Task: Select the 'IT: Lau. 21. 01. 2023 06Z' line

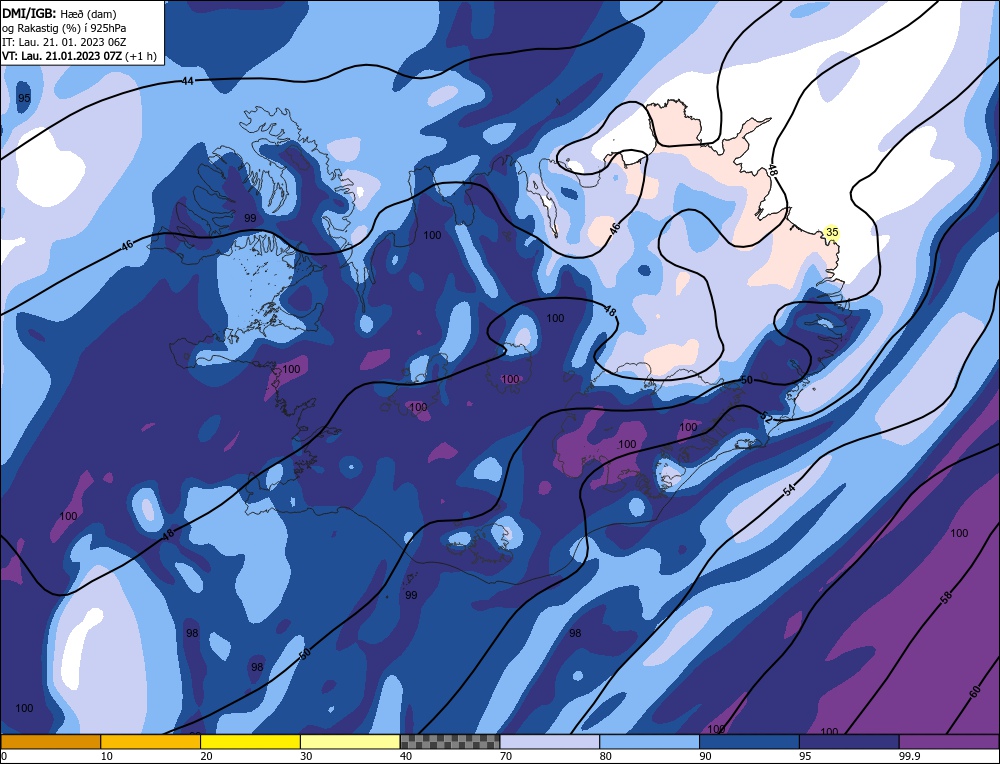Action: (64, 42)
